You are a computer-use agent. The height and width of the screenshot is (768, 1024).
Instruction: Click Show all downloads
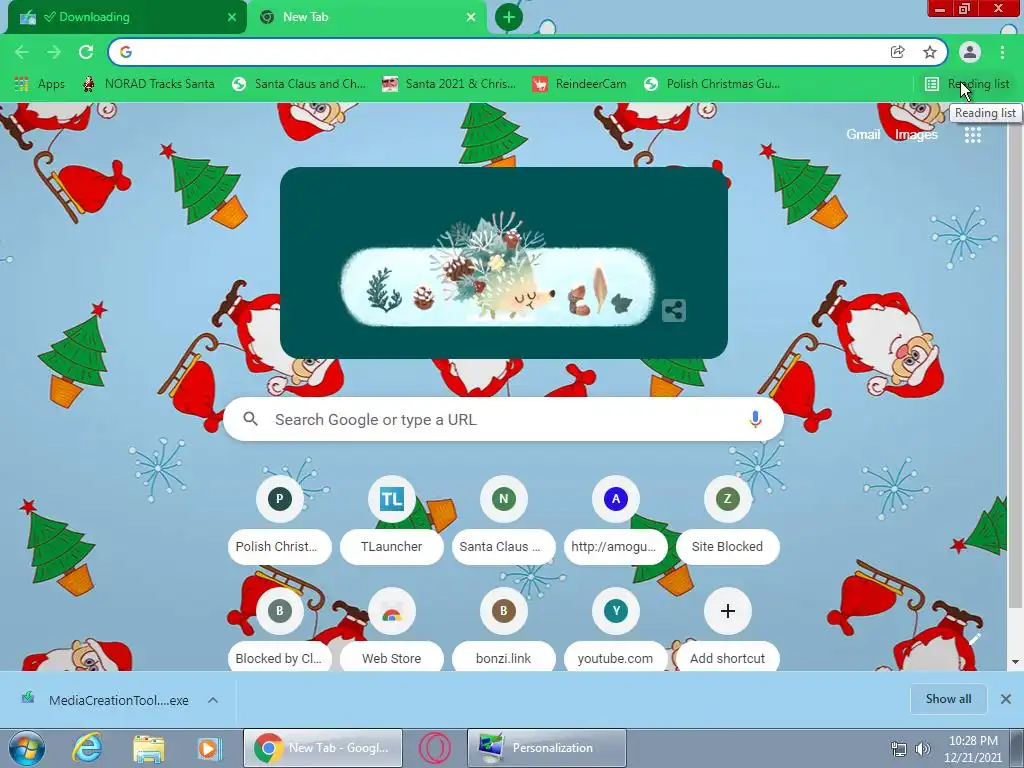click(x=948, y=699)
